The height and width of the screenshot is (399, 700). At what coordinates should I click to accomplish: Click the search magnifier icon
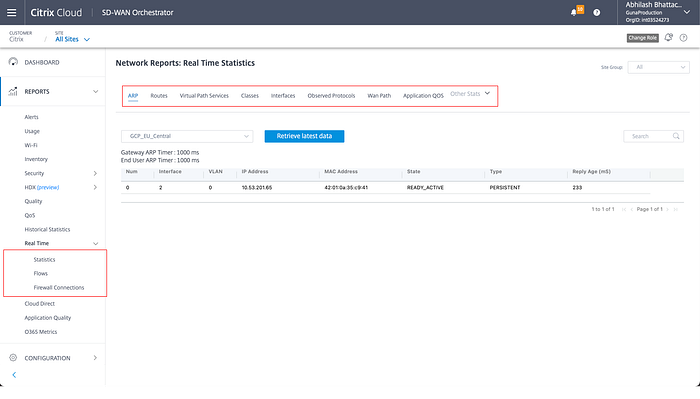point(676,136)
